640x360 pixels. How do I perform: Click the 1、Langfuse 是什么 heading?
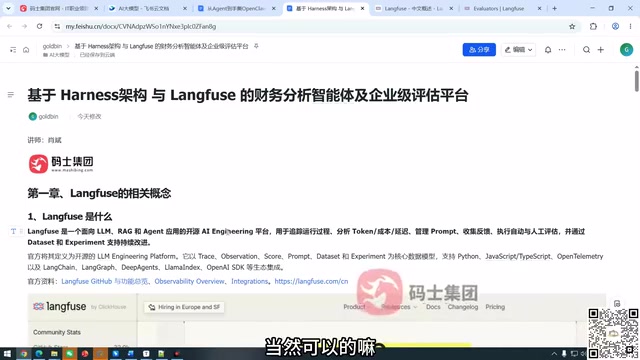(x=70, y=216)
